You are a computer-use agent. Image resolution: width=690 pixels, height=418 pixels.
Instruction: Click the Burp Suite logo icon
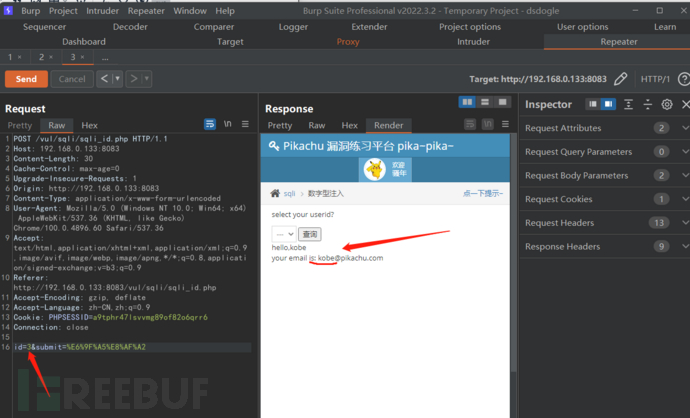tap(8, 10)
